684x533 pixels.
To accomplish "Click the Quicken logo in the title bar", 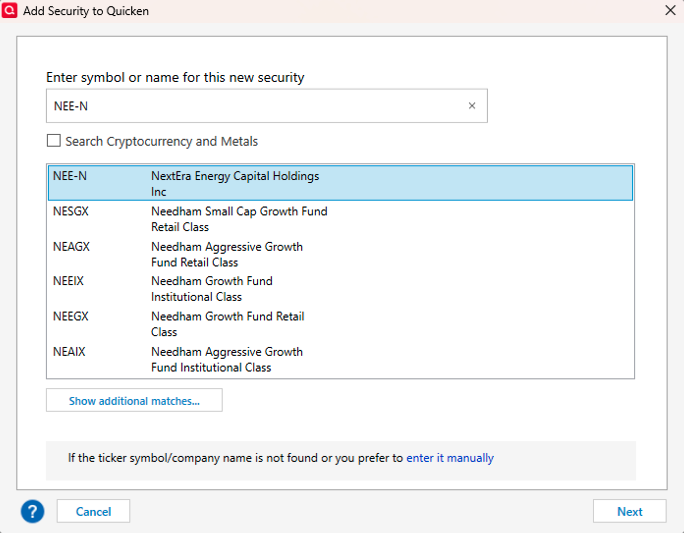I will (x=10, y=10).
